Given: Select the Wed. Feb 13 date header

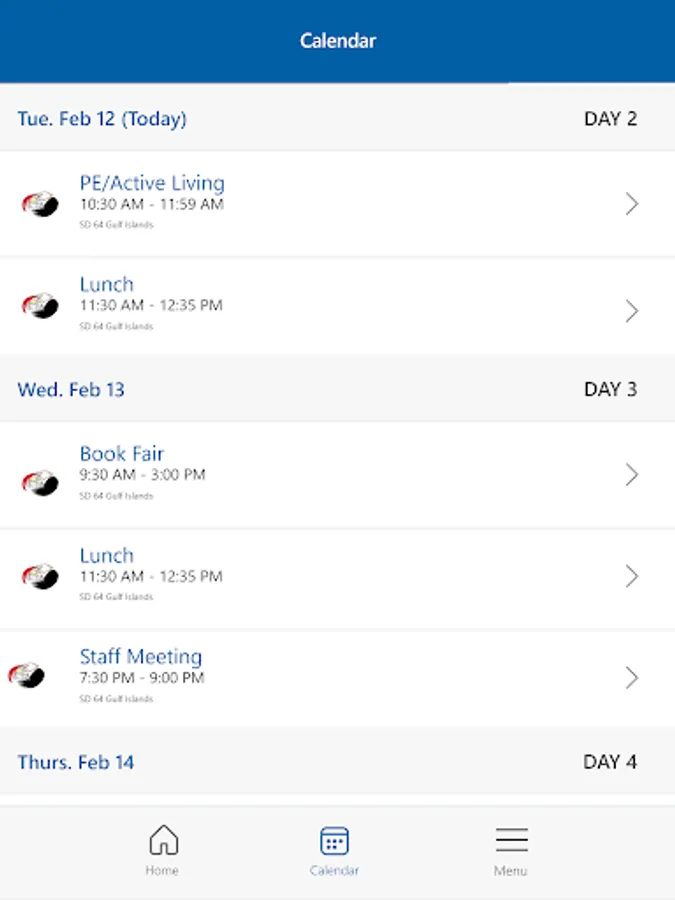Looking at the screenshot, I should [x=71, y=389].
